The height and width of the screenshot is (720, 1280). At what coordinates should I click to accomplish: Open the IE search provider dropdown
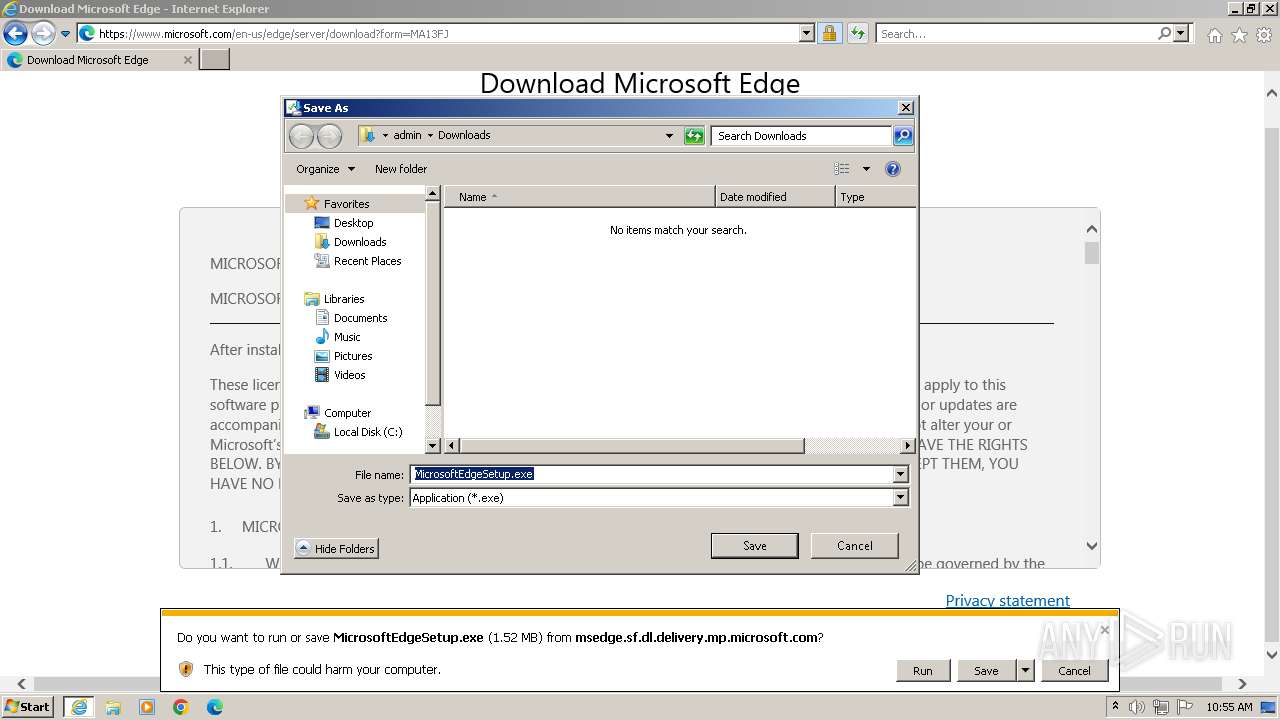[1182, 33]
